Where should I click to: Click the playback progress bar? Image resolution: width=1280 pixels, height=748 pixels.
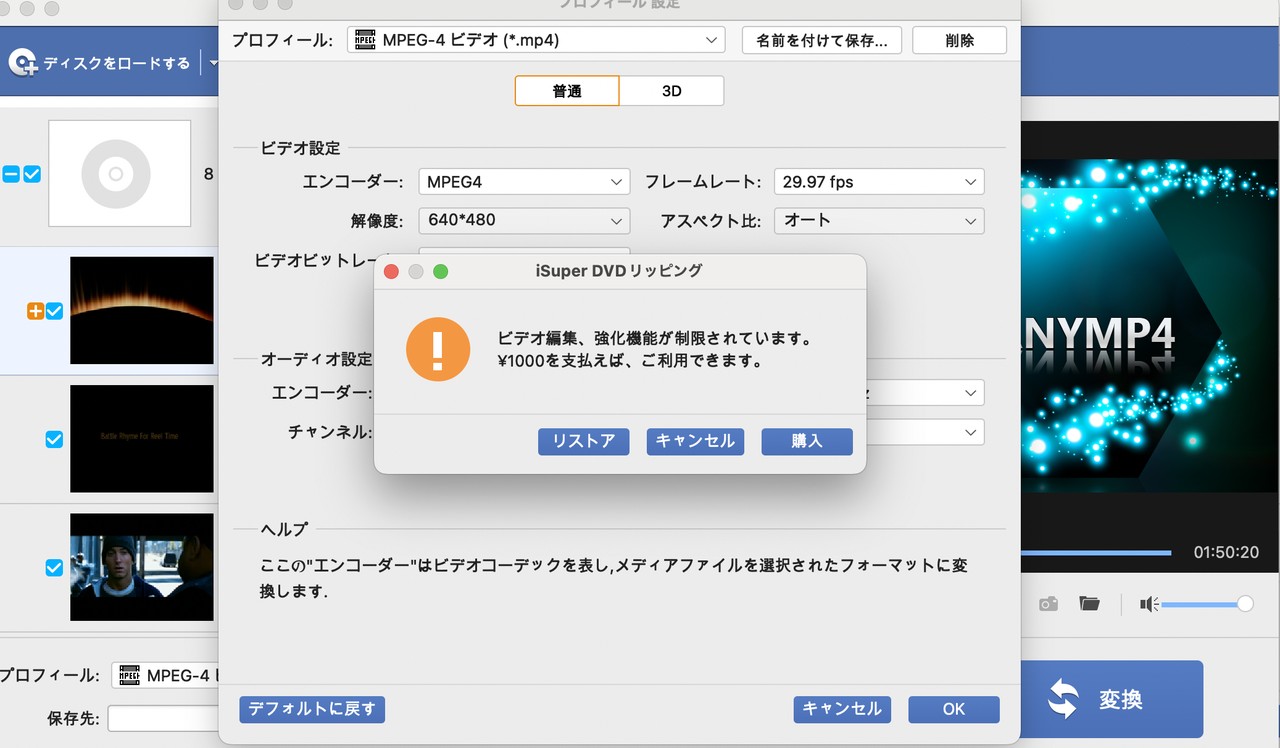(1096, 552)
